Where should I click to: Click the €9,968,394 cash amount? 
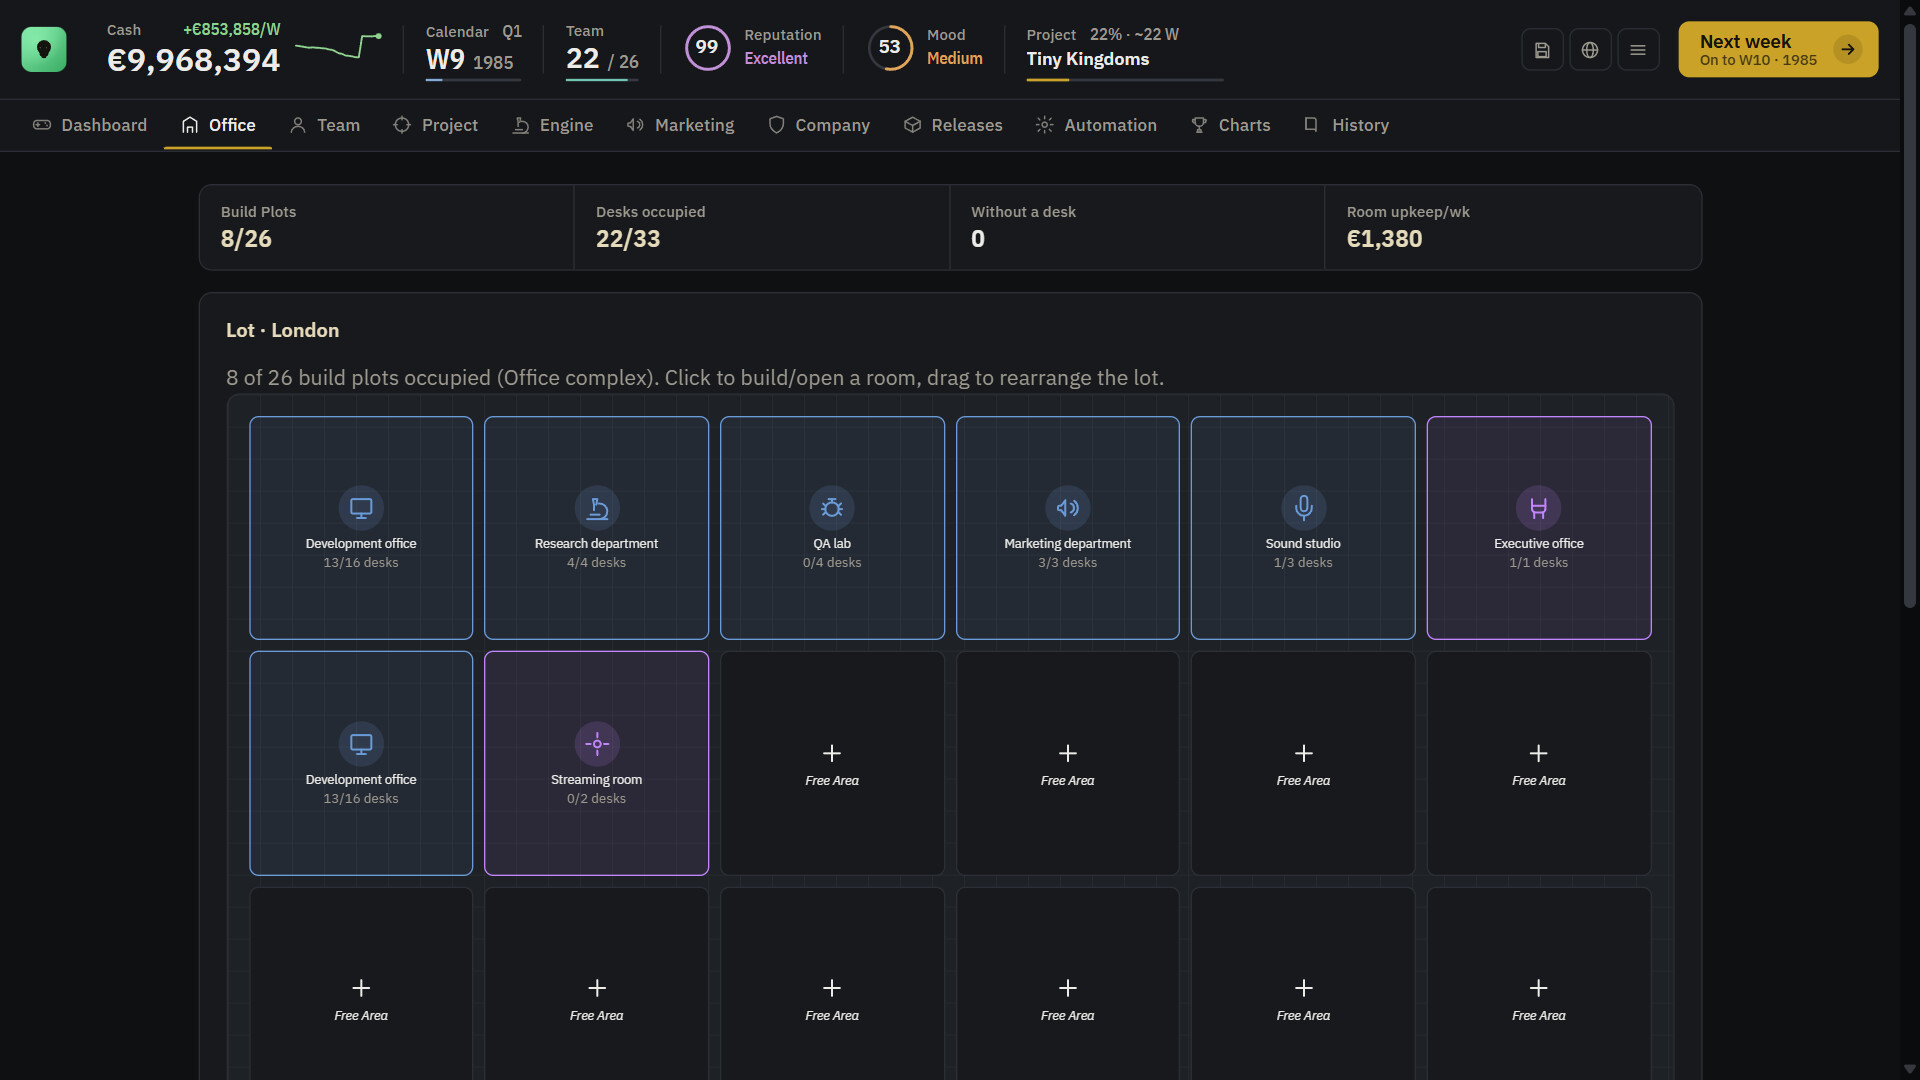[194, 60]
